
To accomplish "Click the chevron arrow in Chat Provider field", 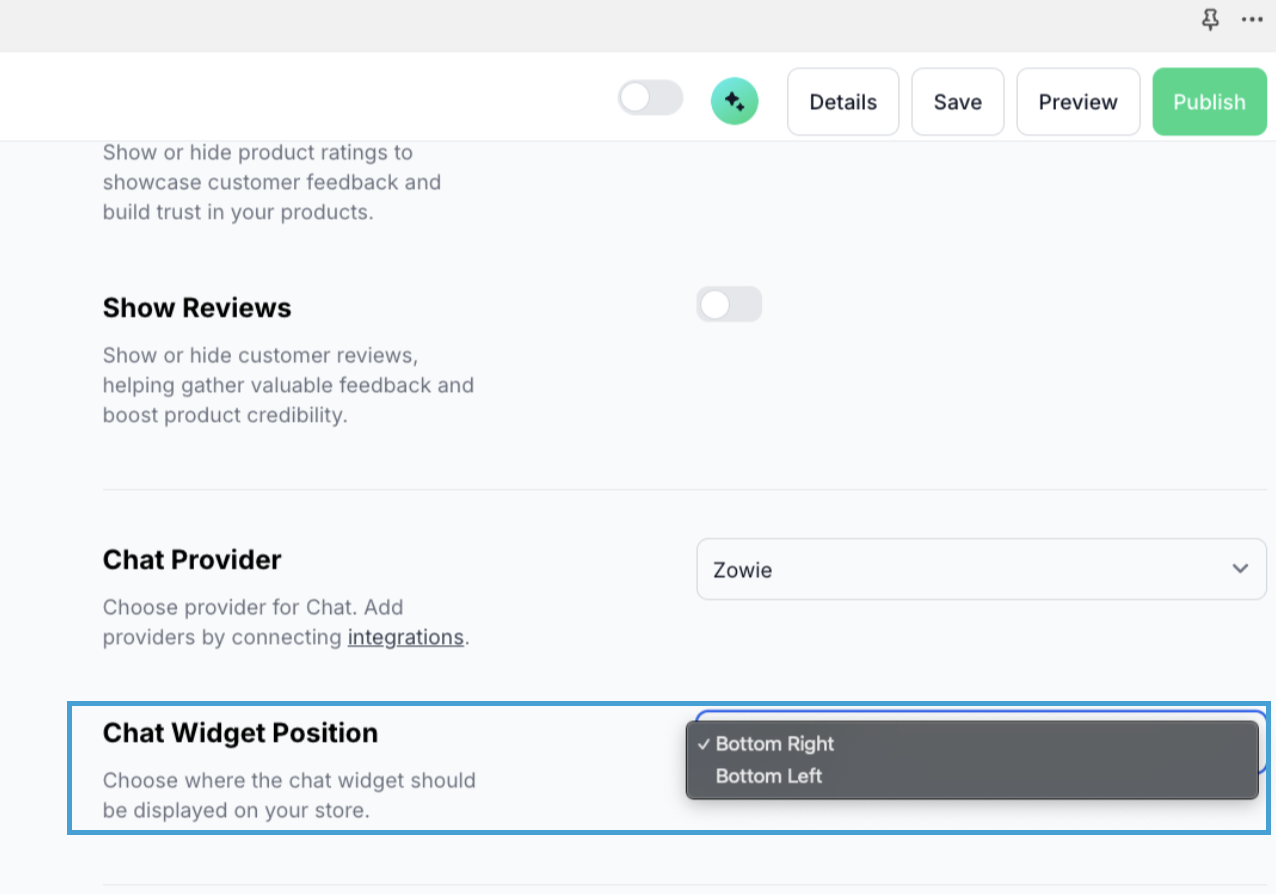I will [x=1240, y=569].
